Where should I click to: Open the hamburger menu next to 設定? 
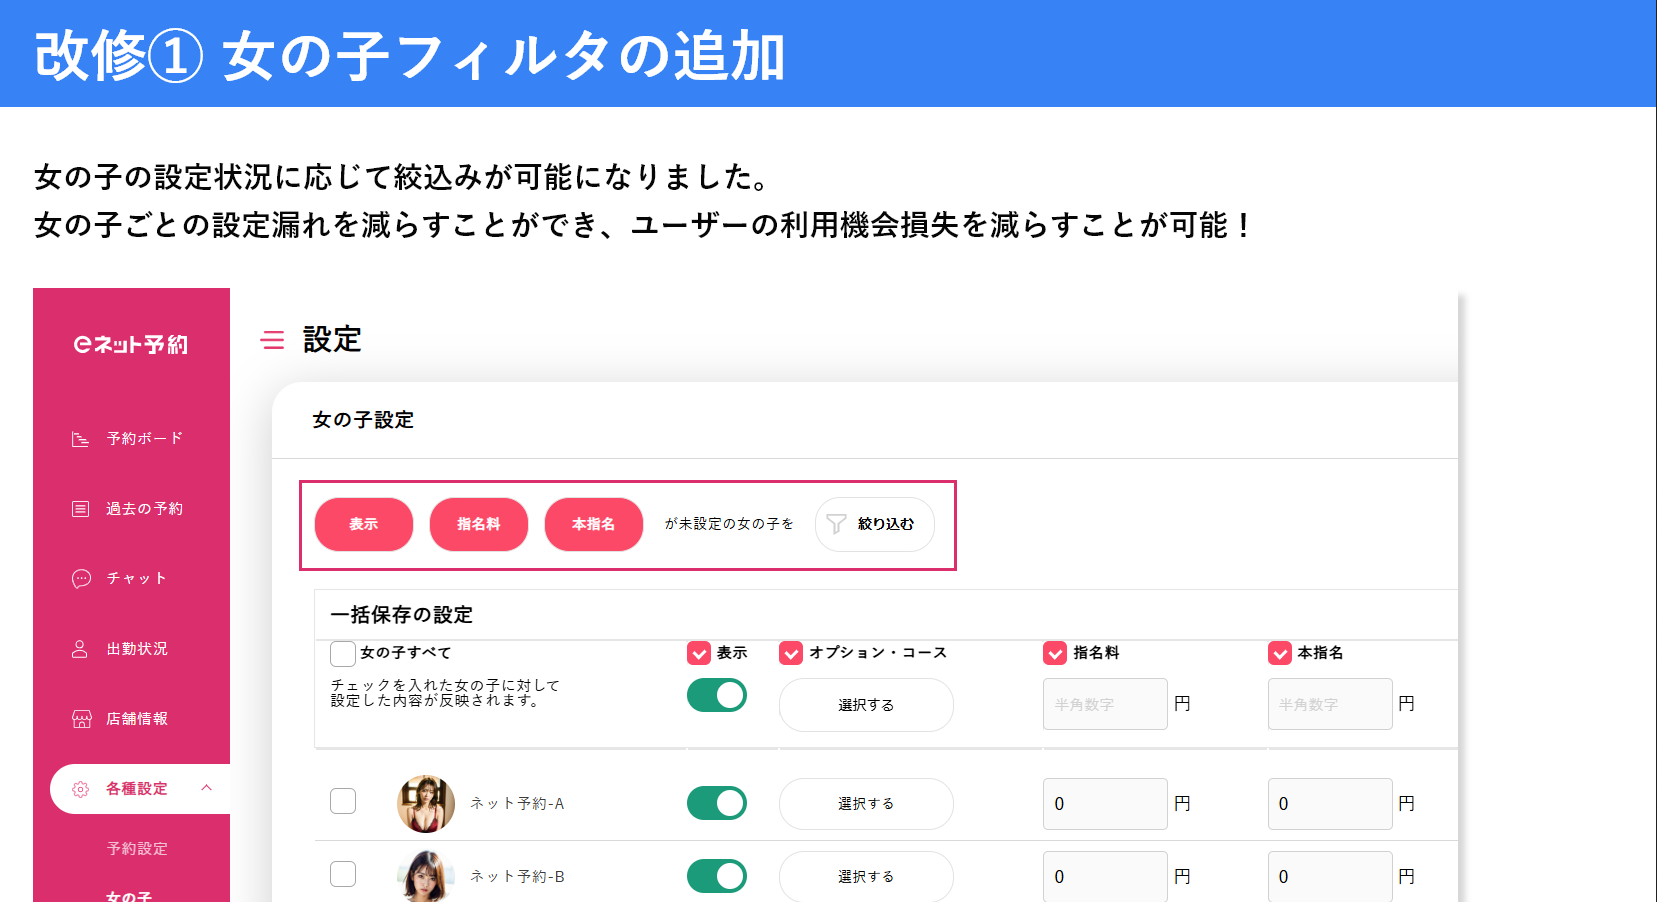[x=271, y=340]
